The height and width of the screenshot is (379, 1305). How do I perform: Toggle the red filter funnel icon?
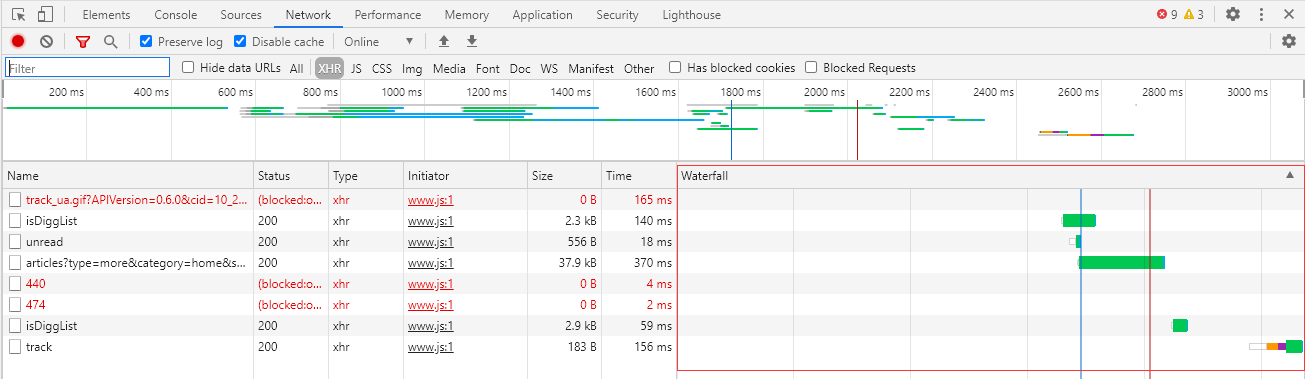pos(83,42)
